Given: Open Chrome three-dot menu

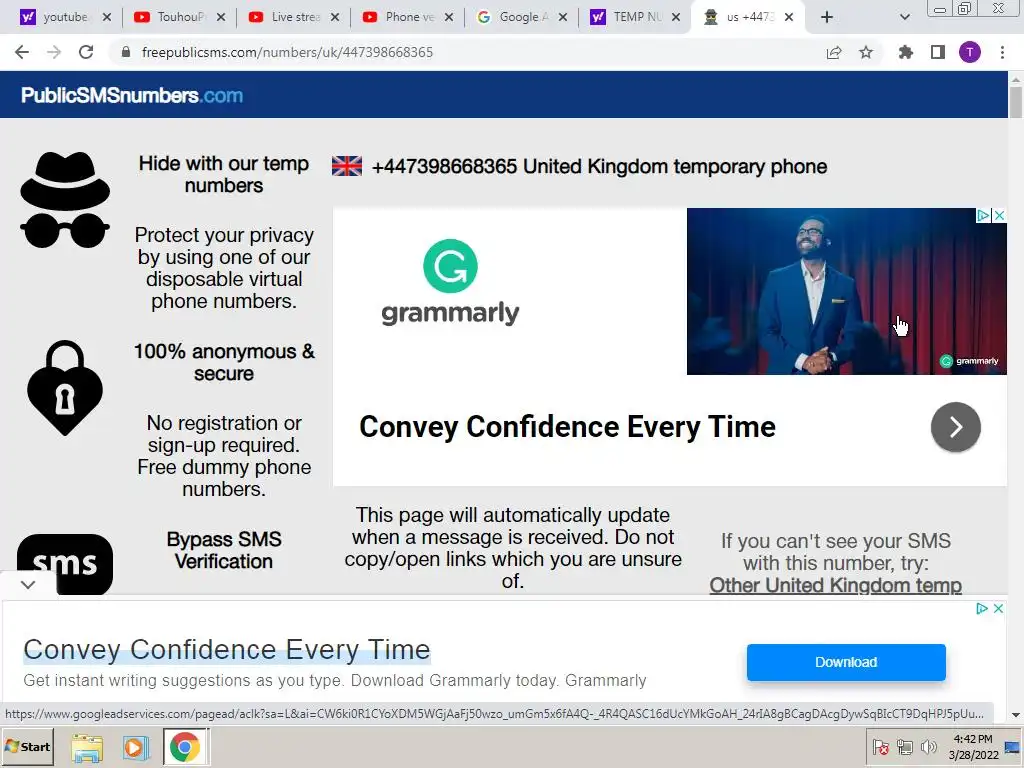Looking at the screenshot, I should [1002, 52].
